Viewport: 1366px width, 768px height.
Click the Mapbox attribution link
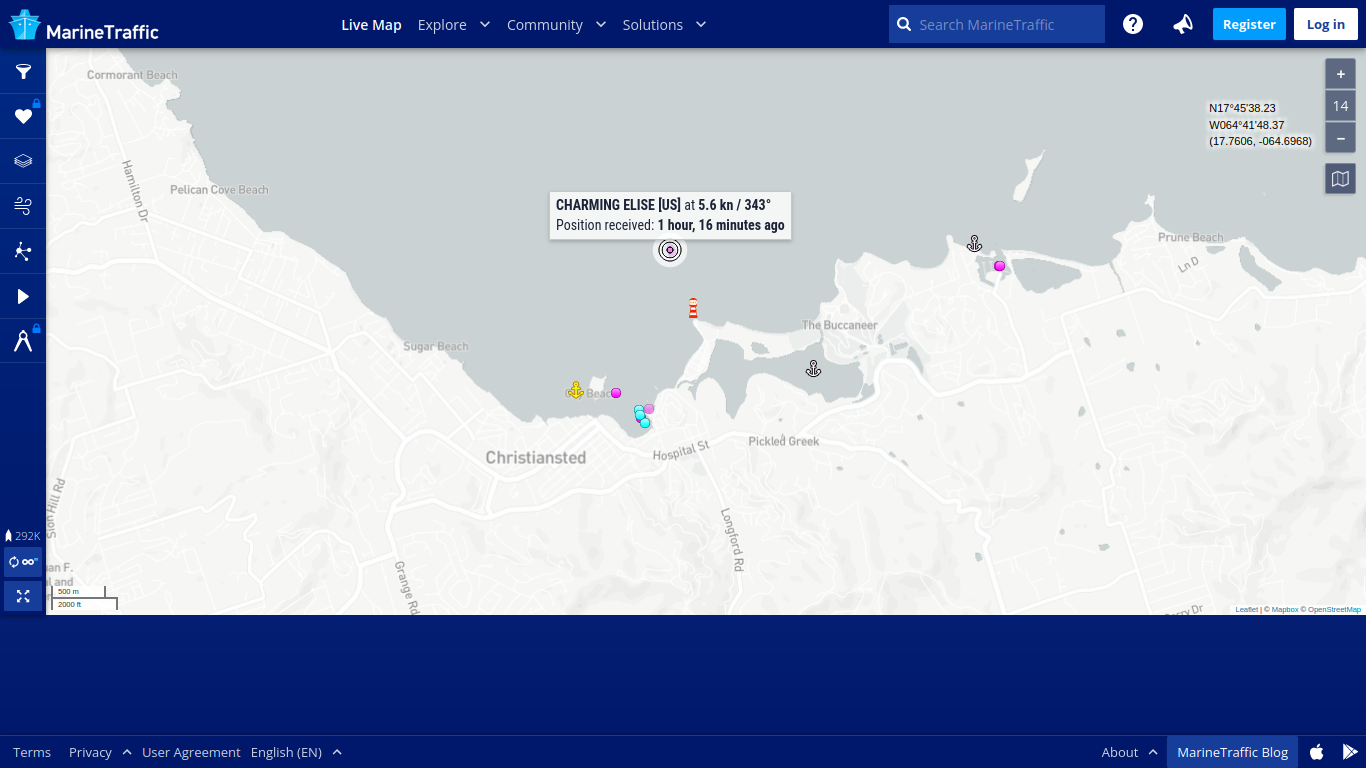pos(1284,609)
